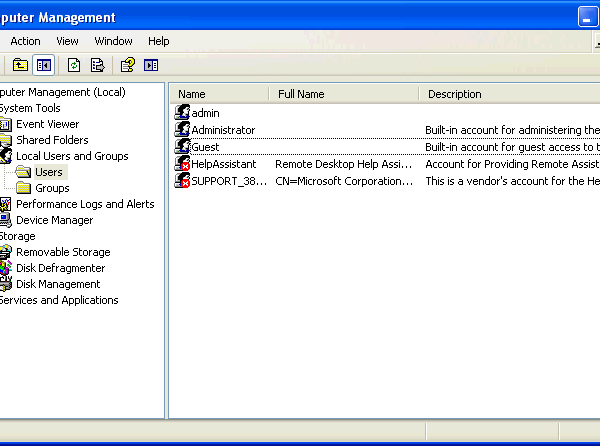Open Device Manager in the tree
This screenshot has width=600, height=446.
[x=55, y=220]
